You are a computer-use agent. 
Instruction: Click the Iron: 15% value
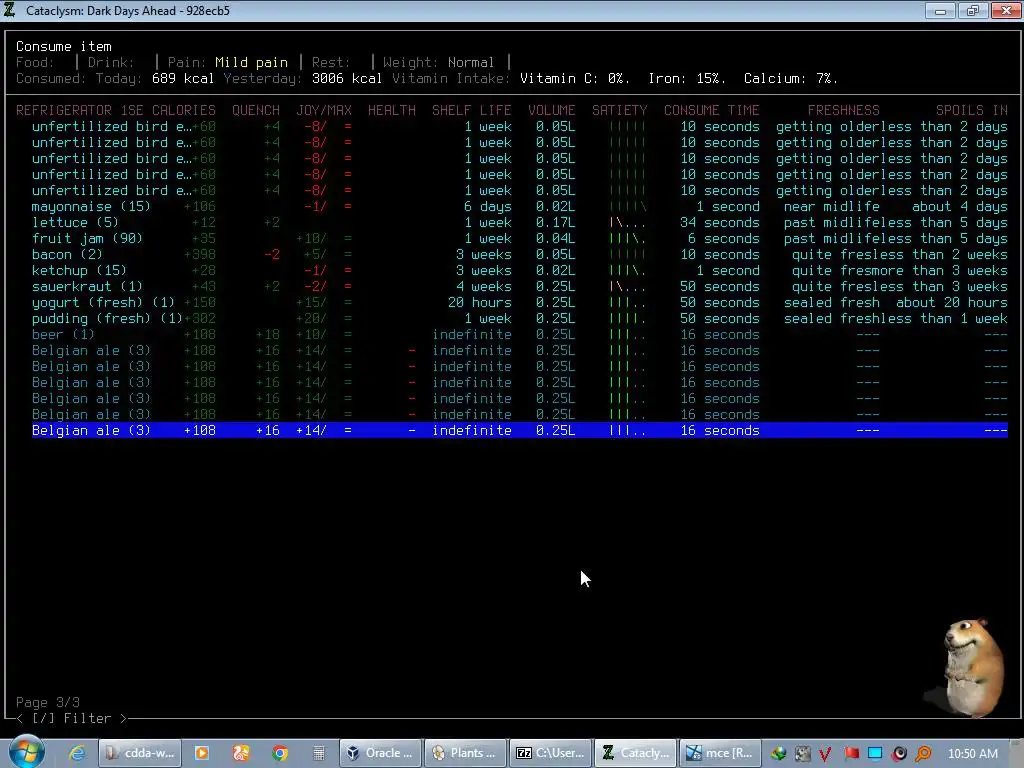coord(688,78)
